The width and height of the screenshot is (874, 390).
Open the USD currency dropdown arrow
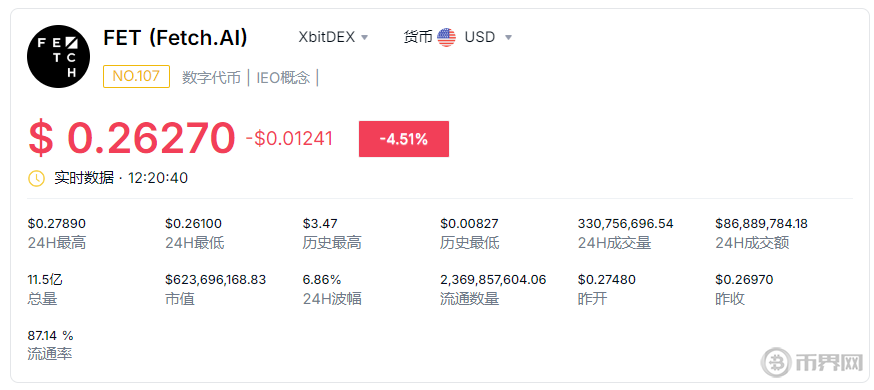click(508, 38)
